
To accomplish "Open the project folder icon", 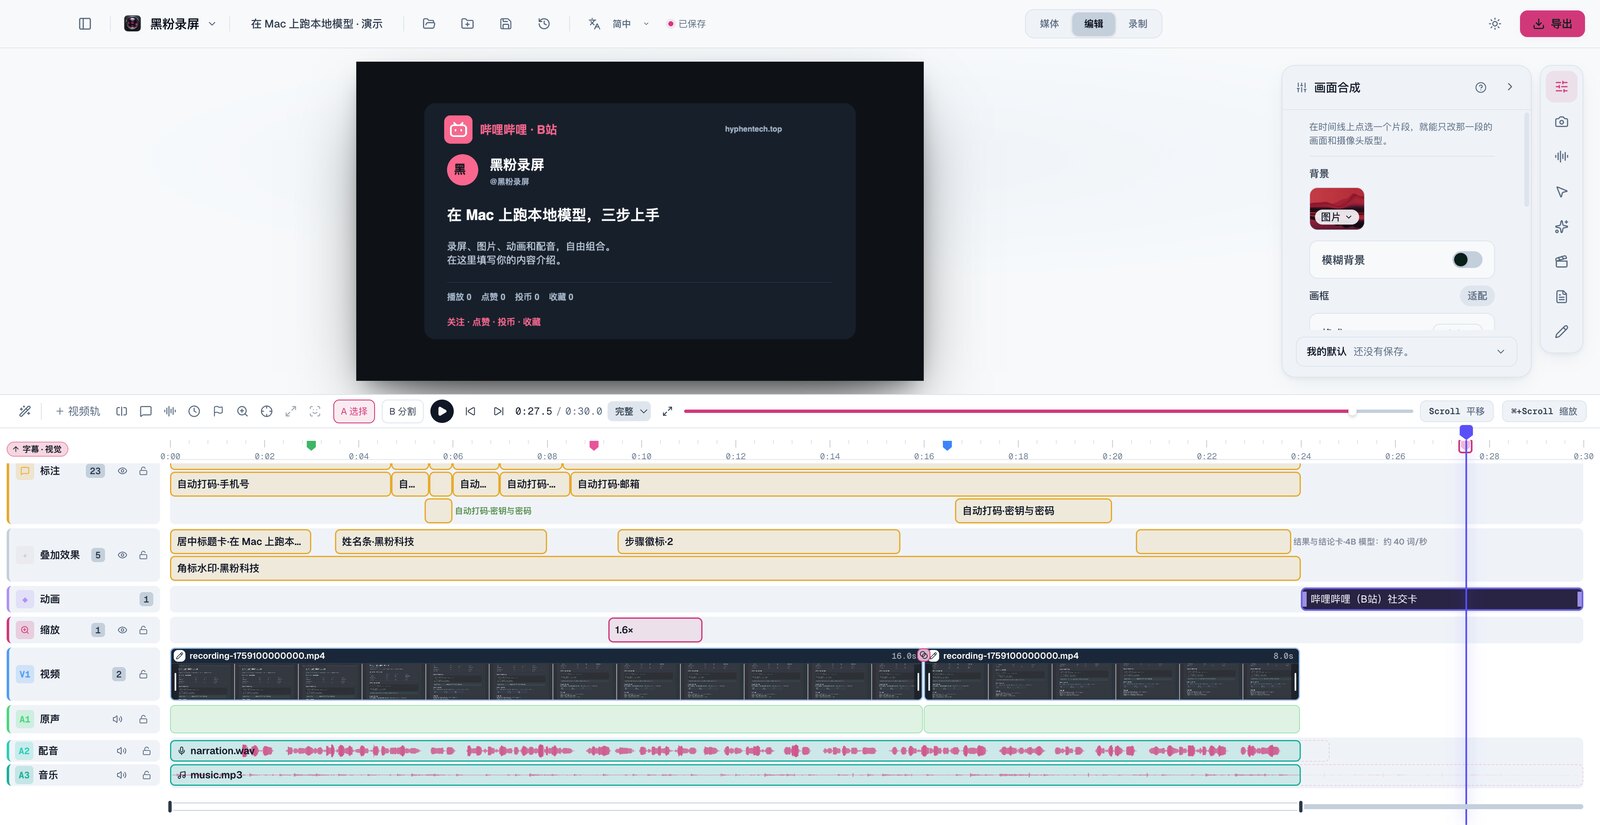I will (429, 24).
